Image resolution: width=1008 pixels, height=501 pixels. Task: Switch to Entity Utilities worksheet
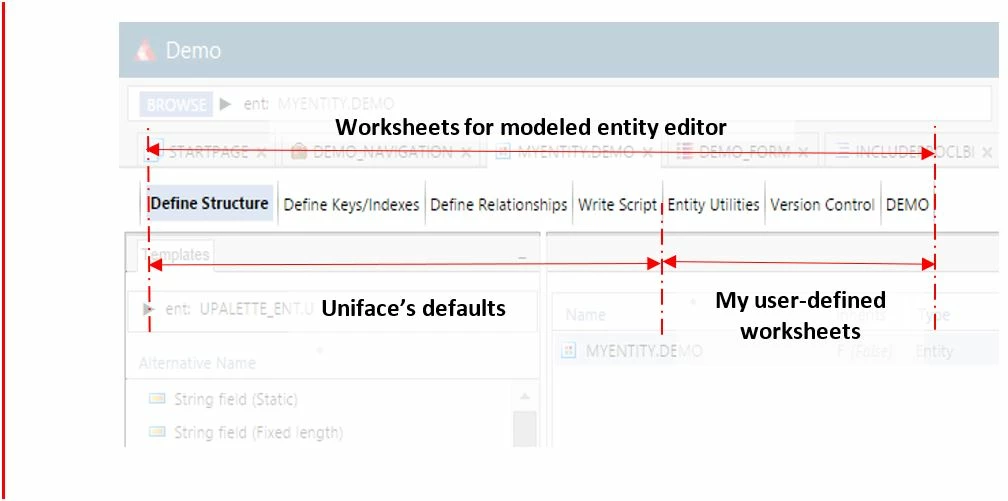point(714,205)
